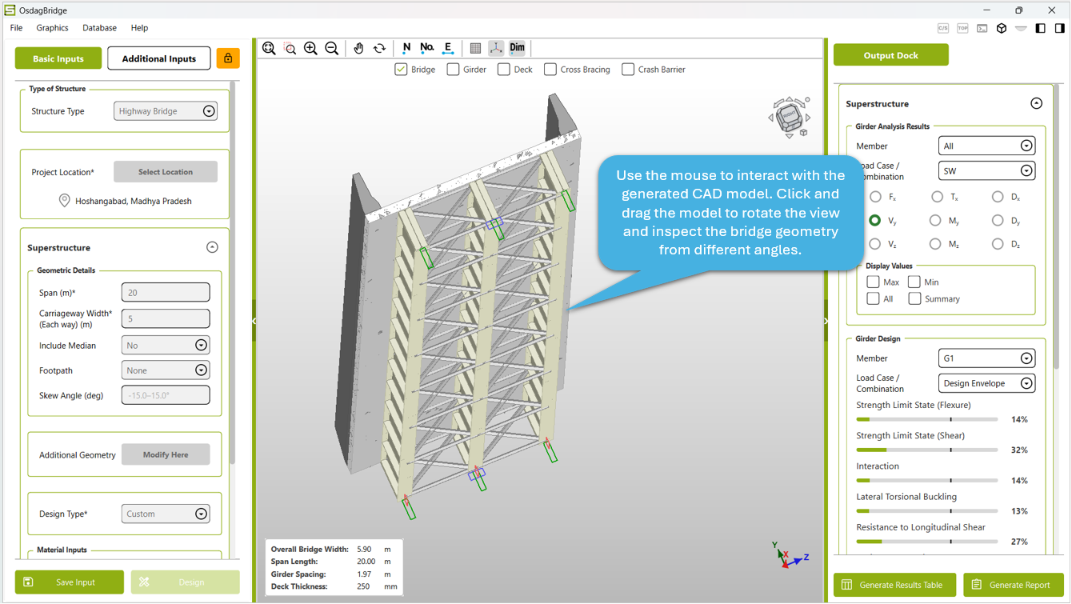
Task: Click the TOP view icon
Action: tap(962, 28)
